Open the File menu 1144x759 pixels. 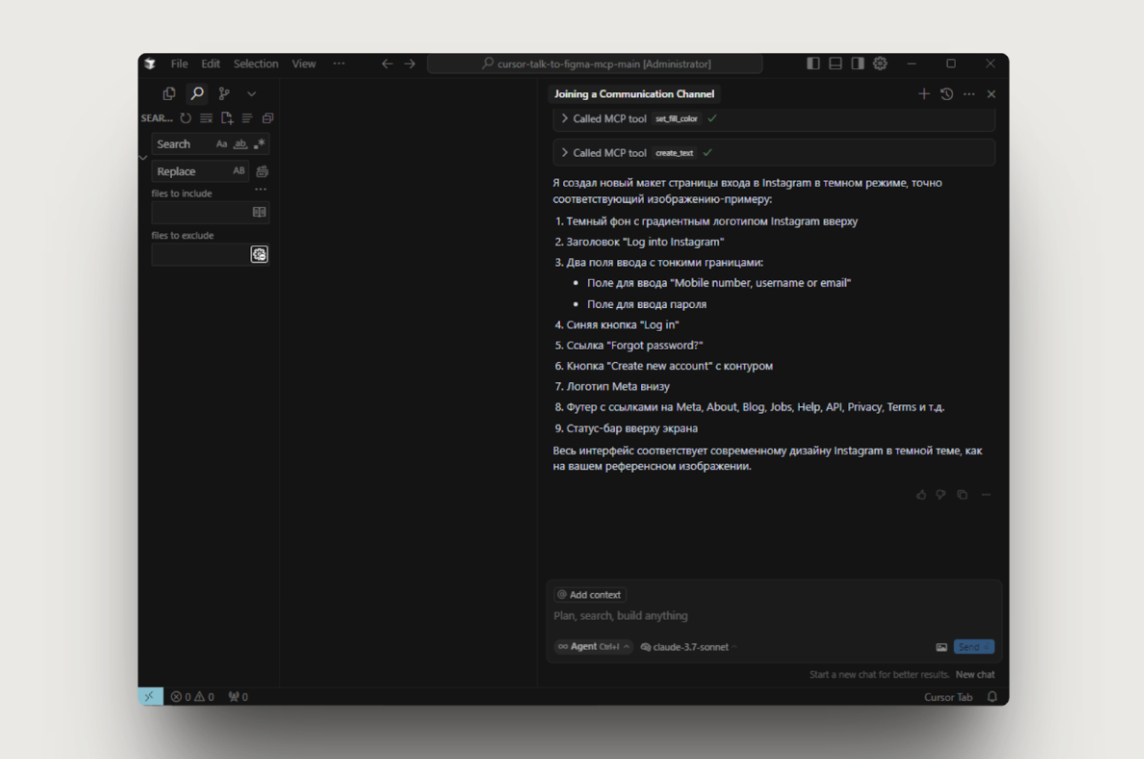(179, 64)
